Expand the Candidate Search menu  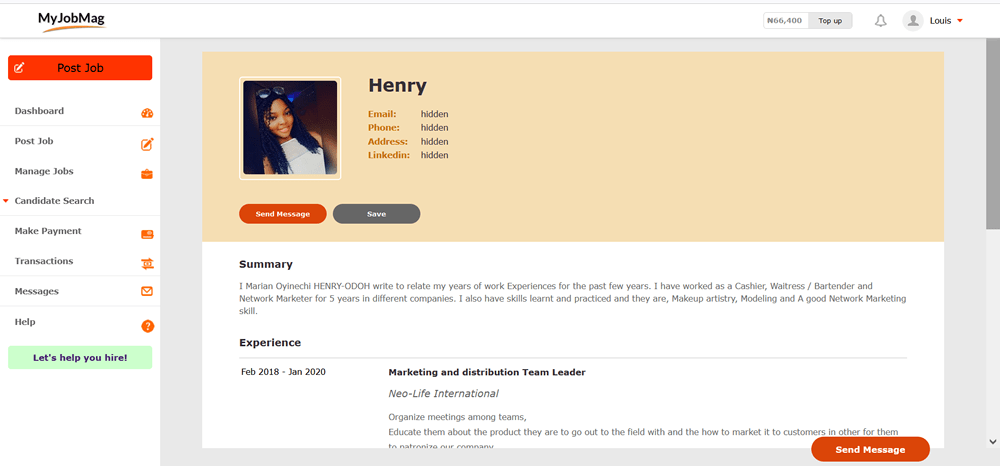(54, 201)
